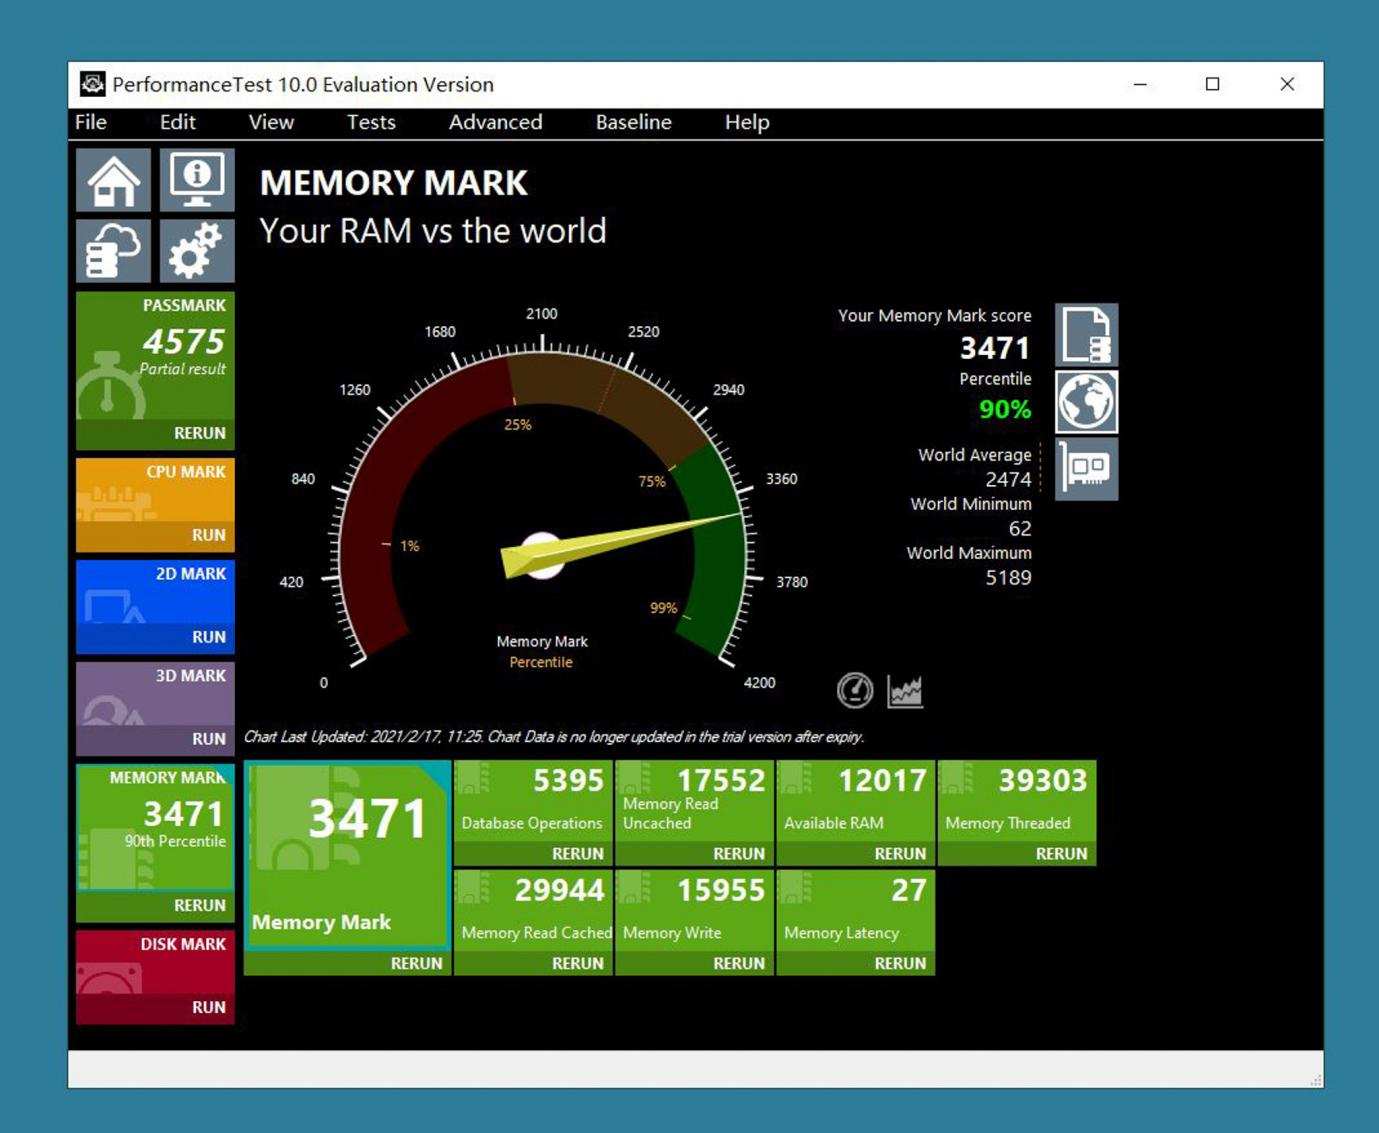This screenshot has width=1379, height=1133.
Task: Open settings with the gears icon
Action: pyautogui.click(x=196, y=251)
